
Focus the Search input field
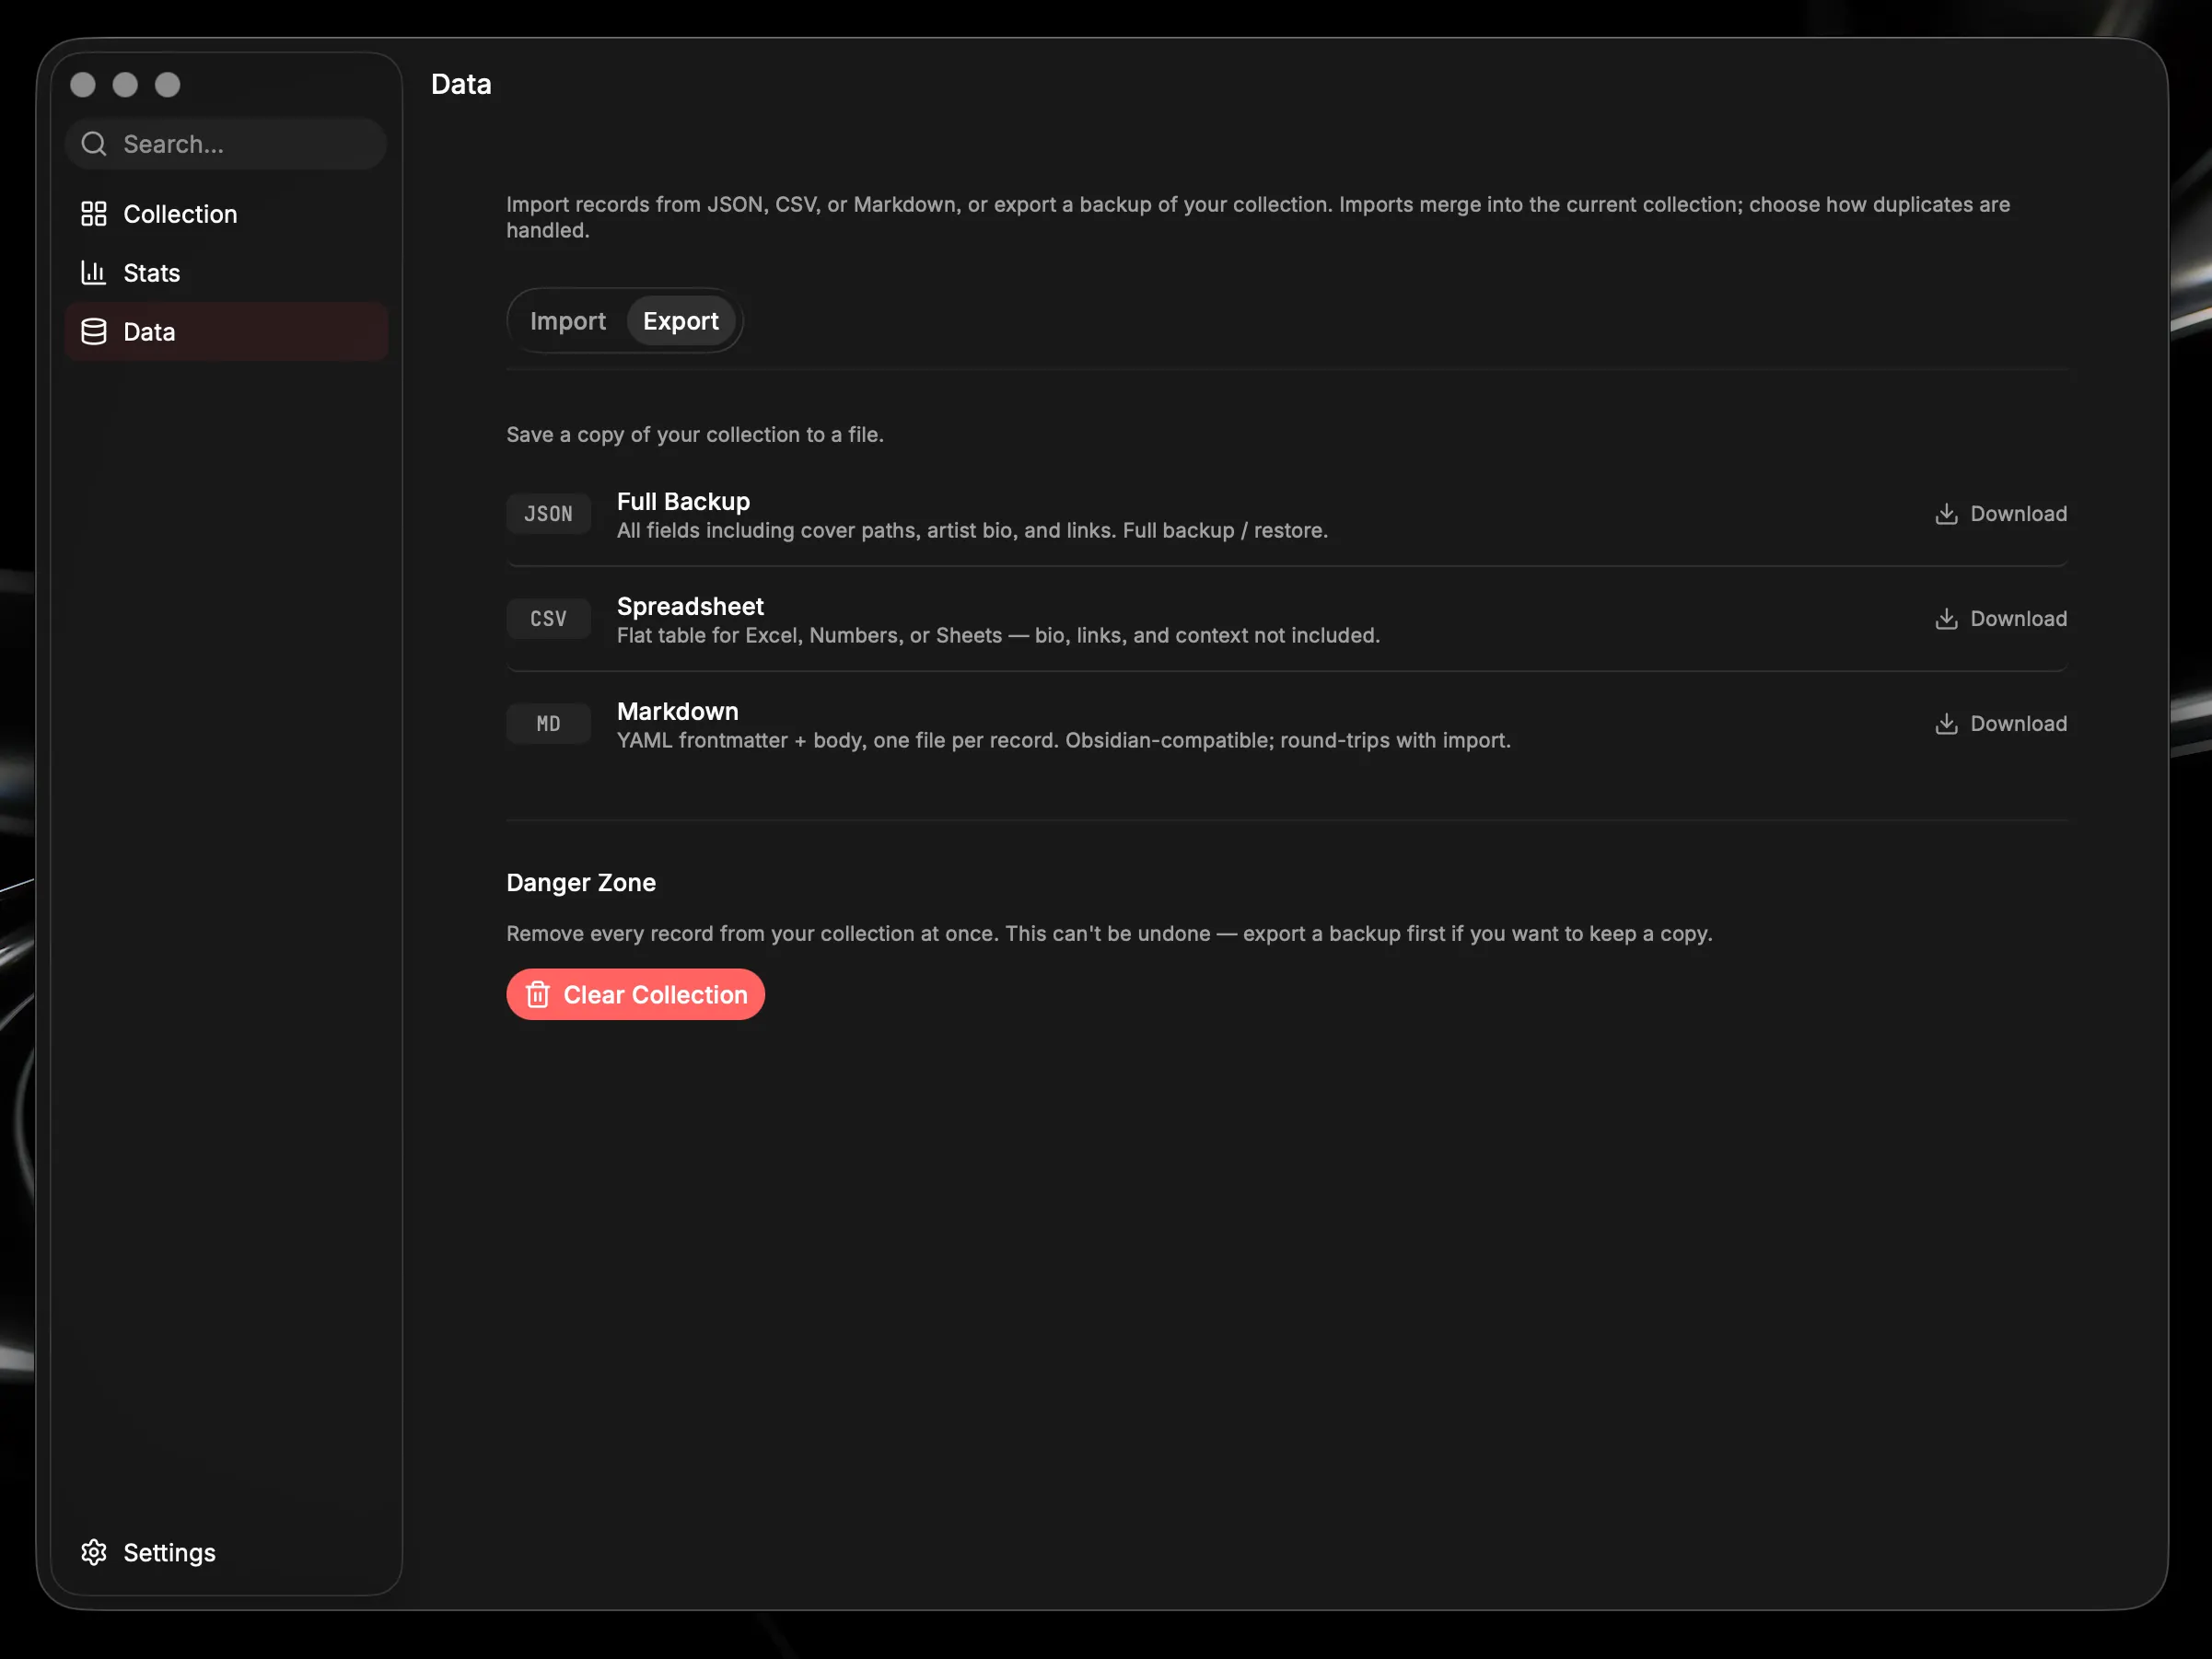click(x=226, y=144)
